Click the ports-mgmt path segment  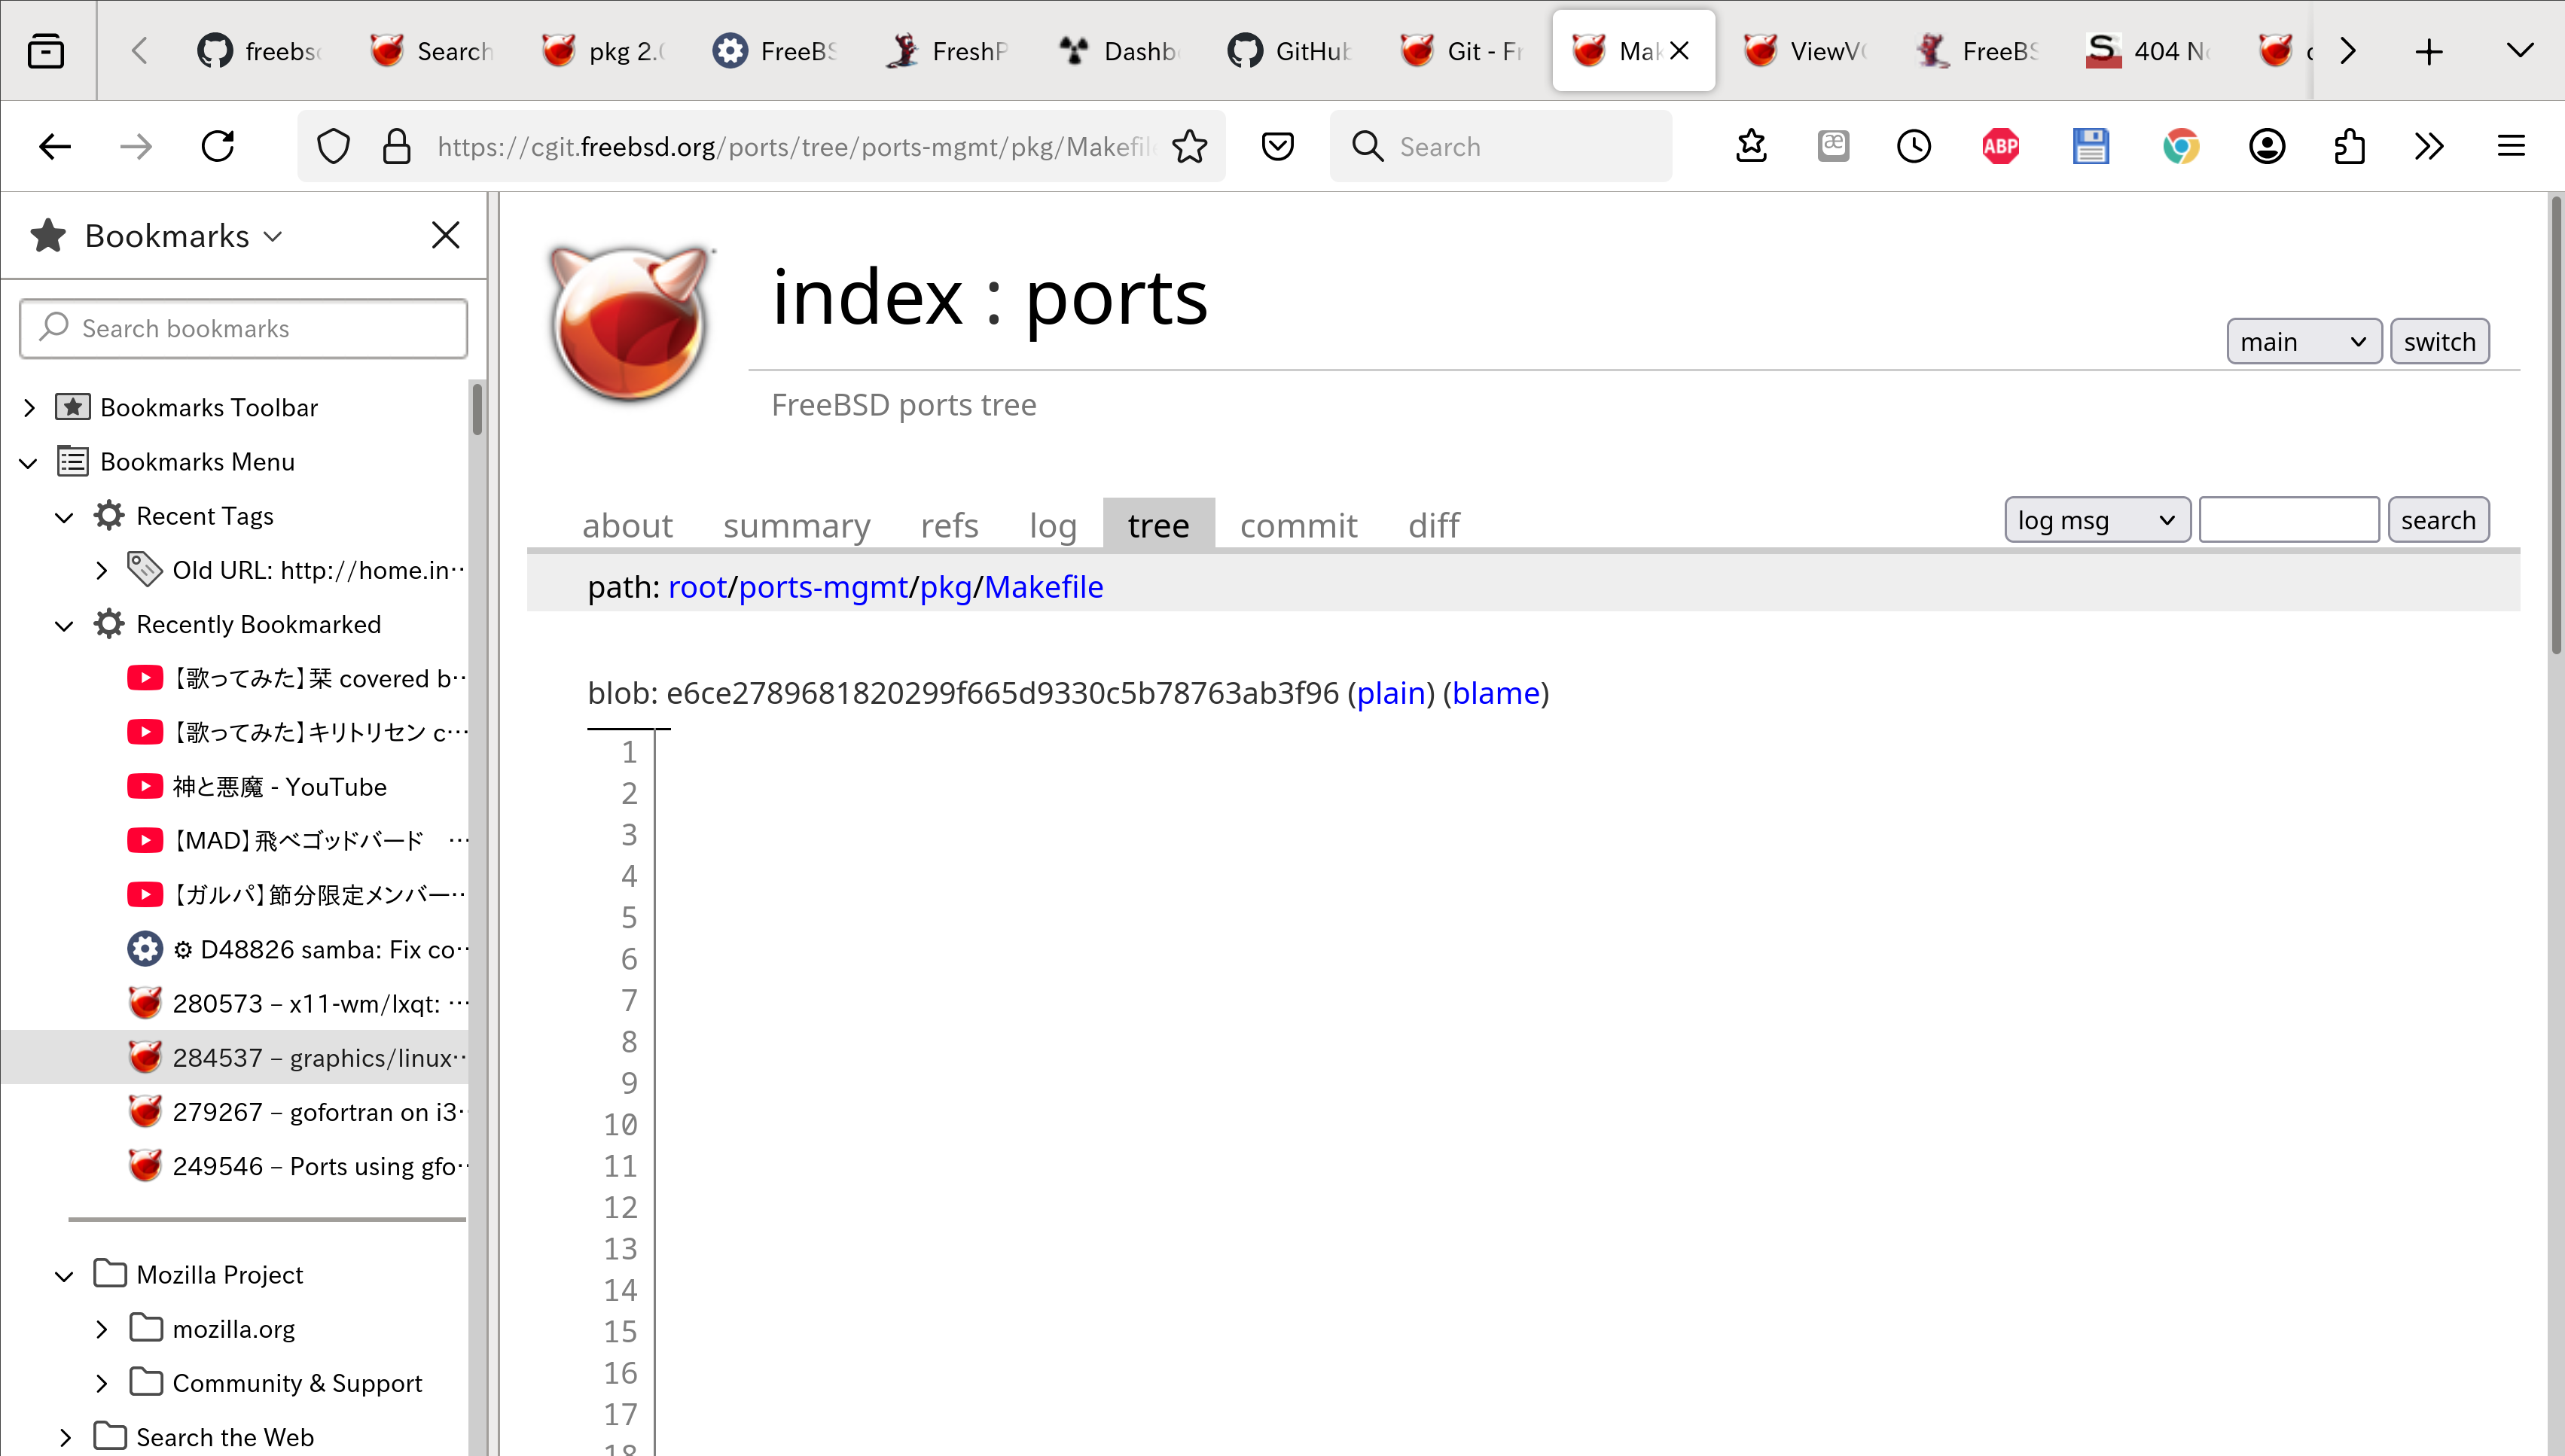click(x=819, y=584)
